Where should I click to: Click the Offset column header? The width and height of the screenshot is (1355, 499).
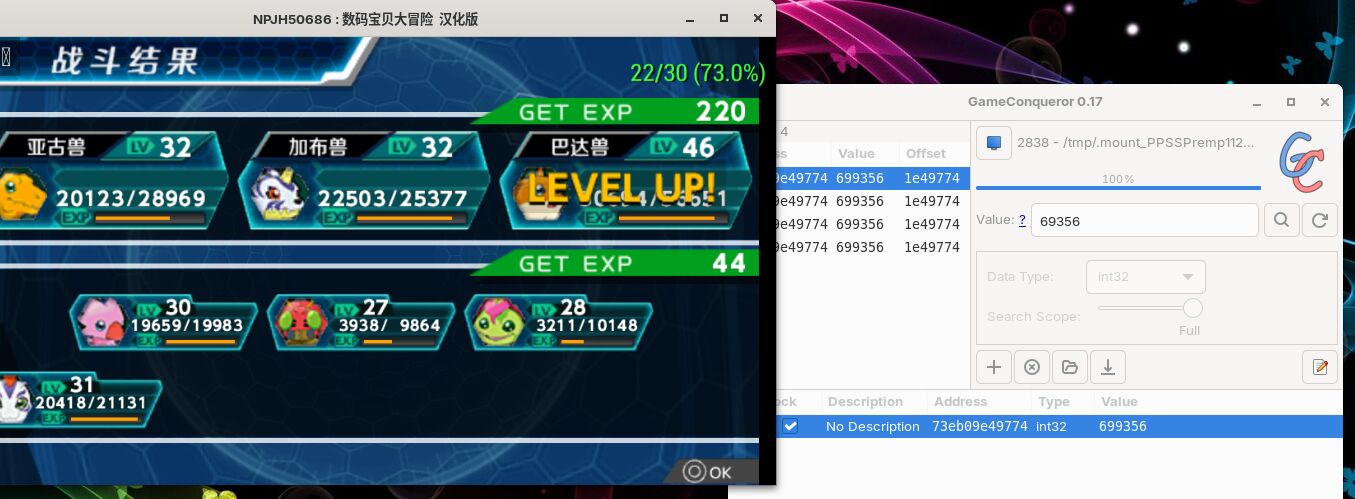pyautogui.click(x=925, y=154)
